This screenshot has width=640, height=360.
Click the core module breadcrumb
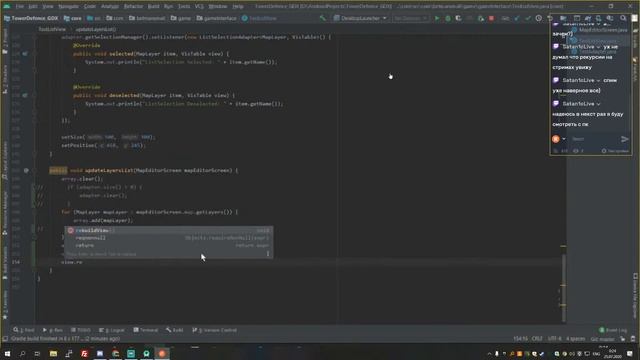[73, 18]
